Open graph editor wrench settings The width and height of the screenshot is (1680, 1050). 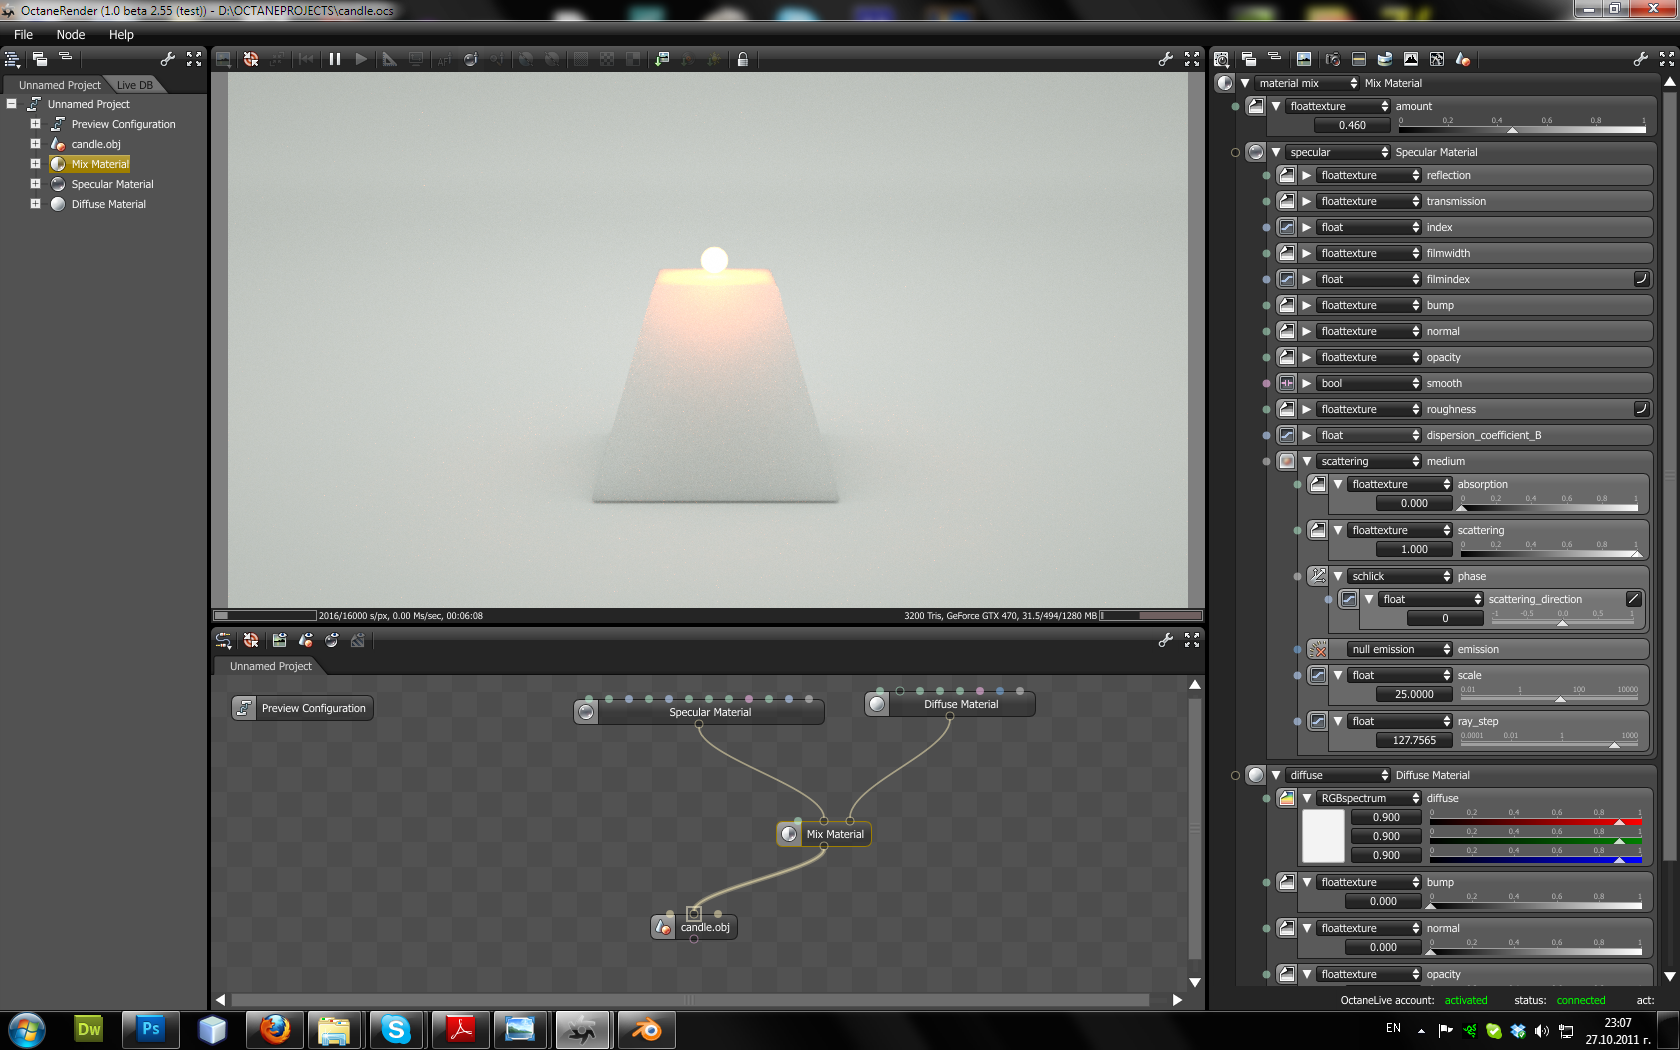pos(1165,641)
